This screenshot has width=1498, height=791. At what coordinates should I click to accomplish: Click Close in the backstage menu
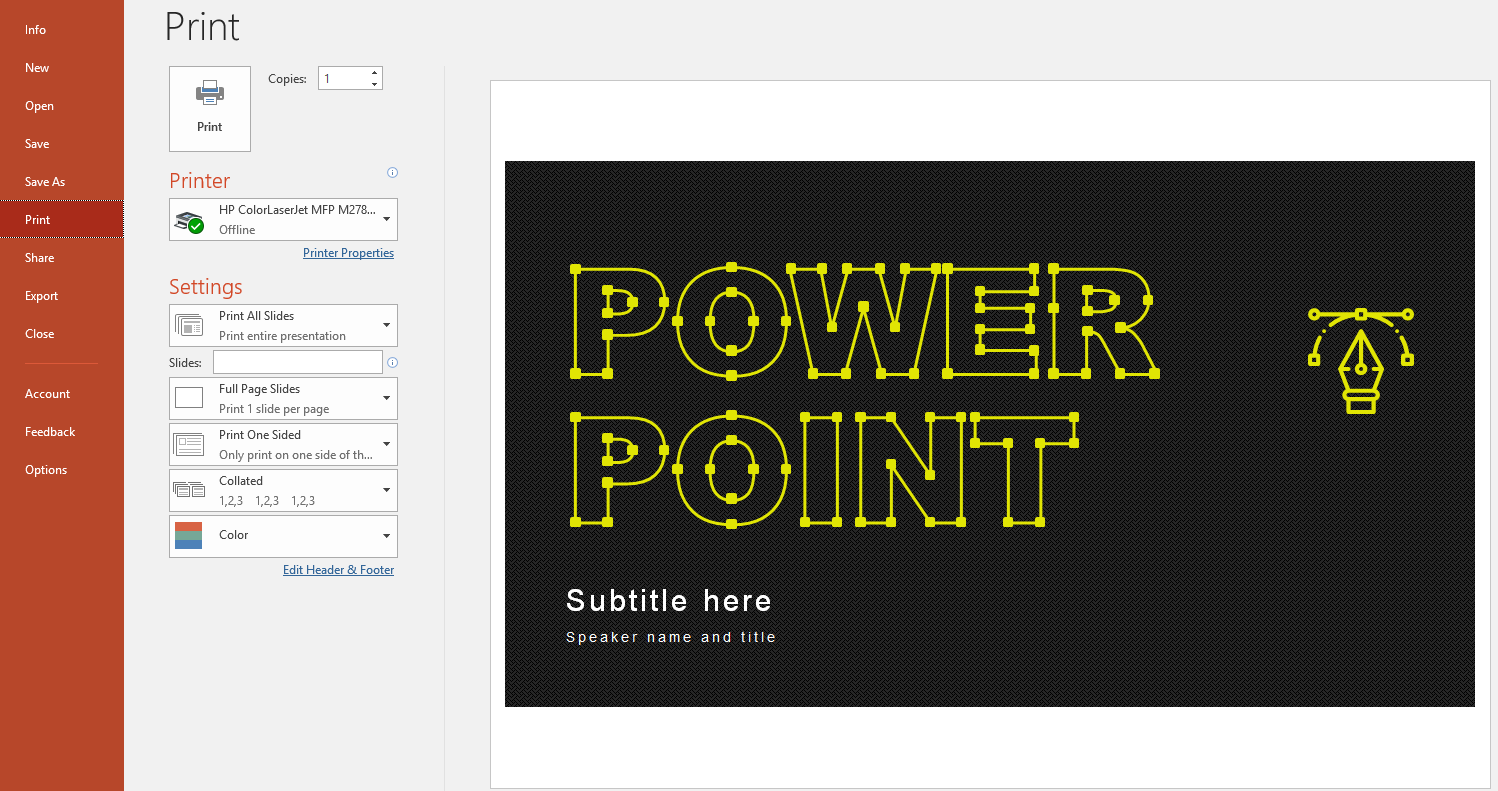(x=62, y=334)
